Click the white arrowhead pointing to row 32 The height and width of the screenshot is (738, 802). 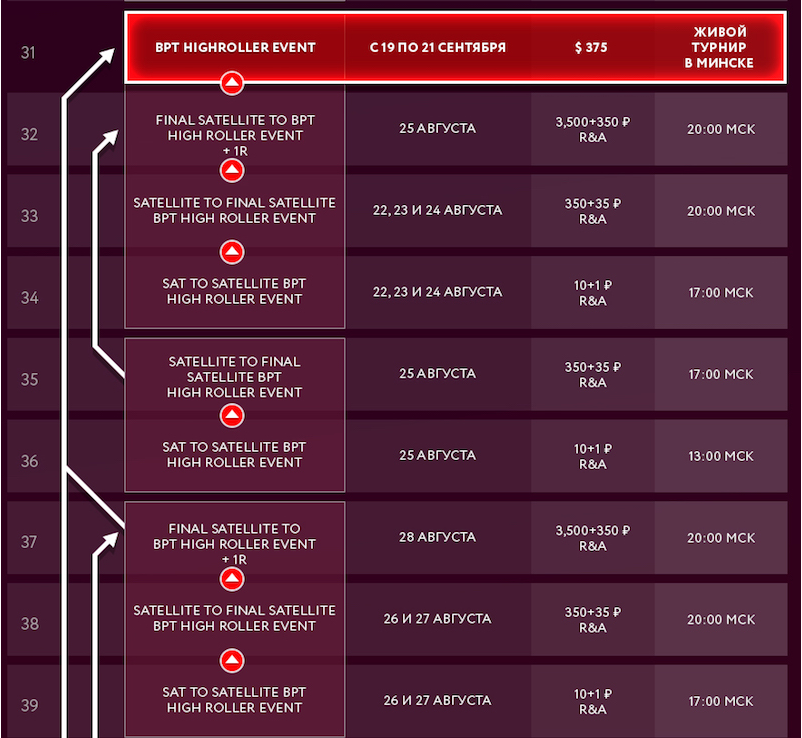tap(109, 138)
